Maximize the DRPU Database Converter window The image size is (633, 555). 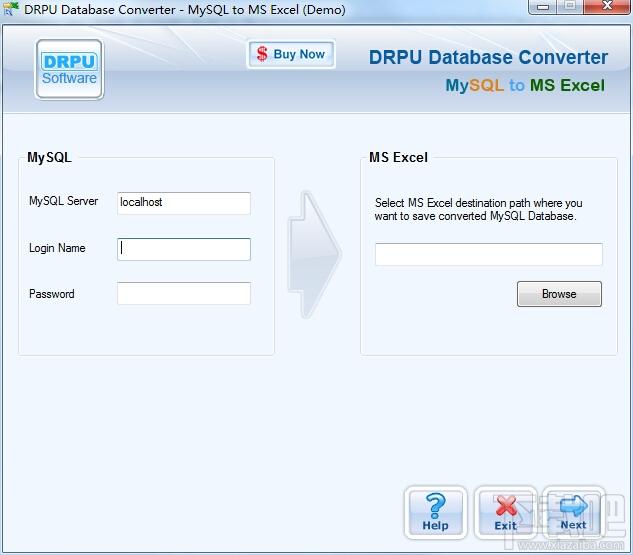[x=570, y=6]
